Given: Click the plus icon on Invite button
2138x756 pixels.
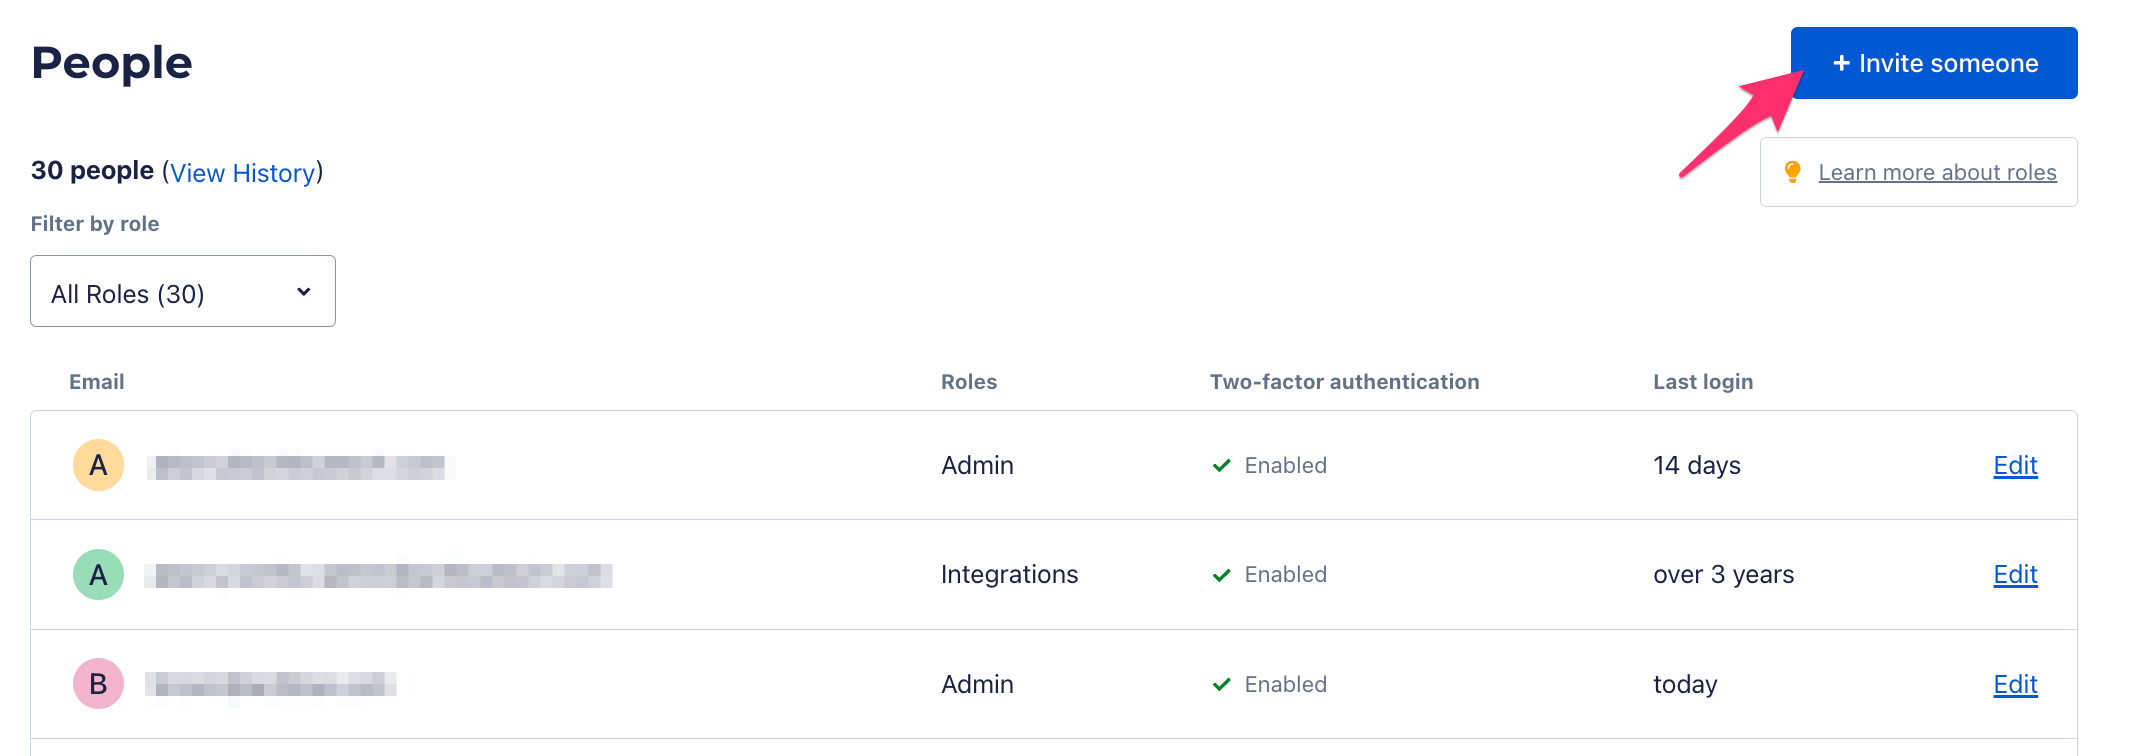Looking at the screenshot, I should [1841, 63].
